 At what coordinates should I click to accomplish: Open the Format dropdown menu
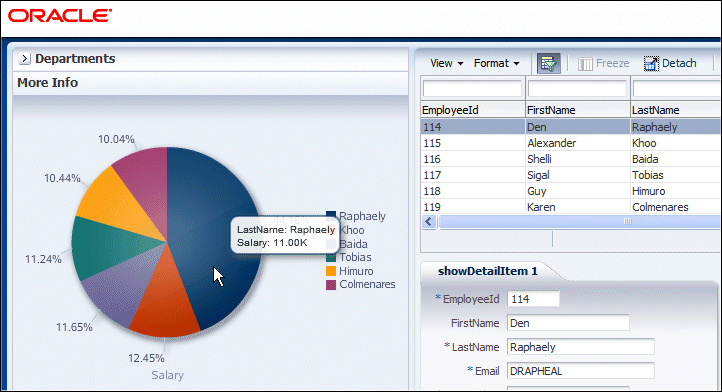496,63
